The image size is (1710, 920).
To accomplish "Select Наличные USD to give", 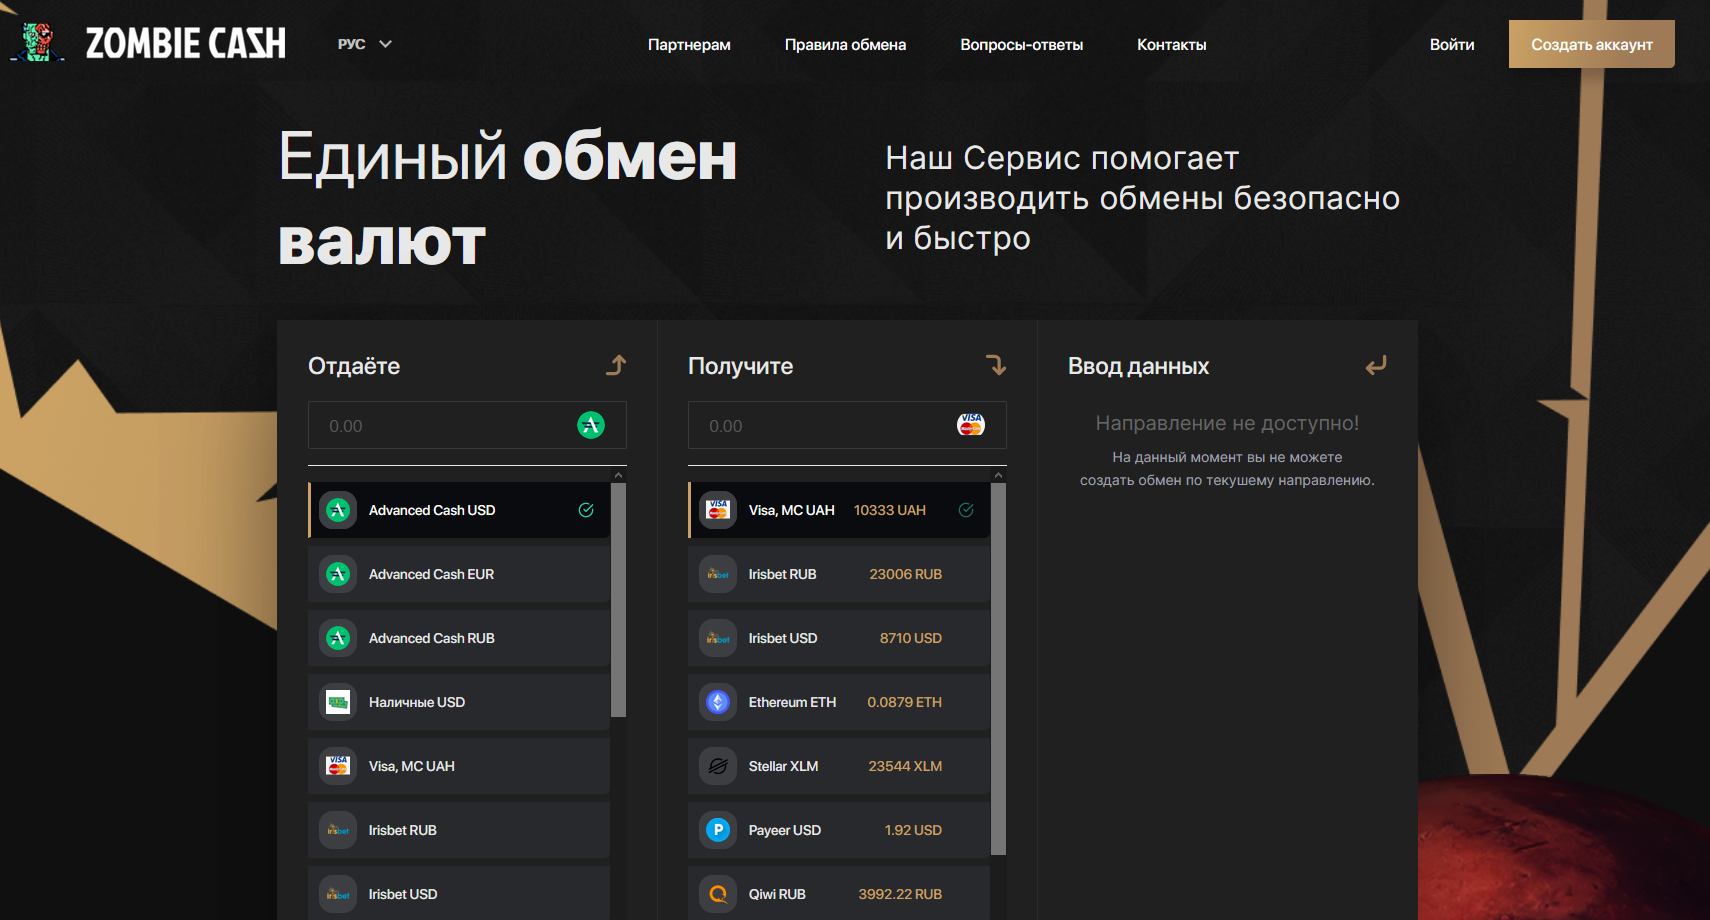I will [459, 702].
